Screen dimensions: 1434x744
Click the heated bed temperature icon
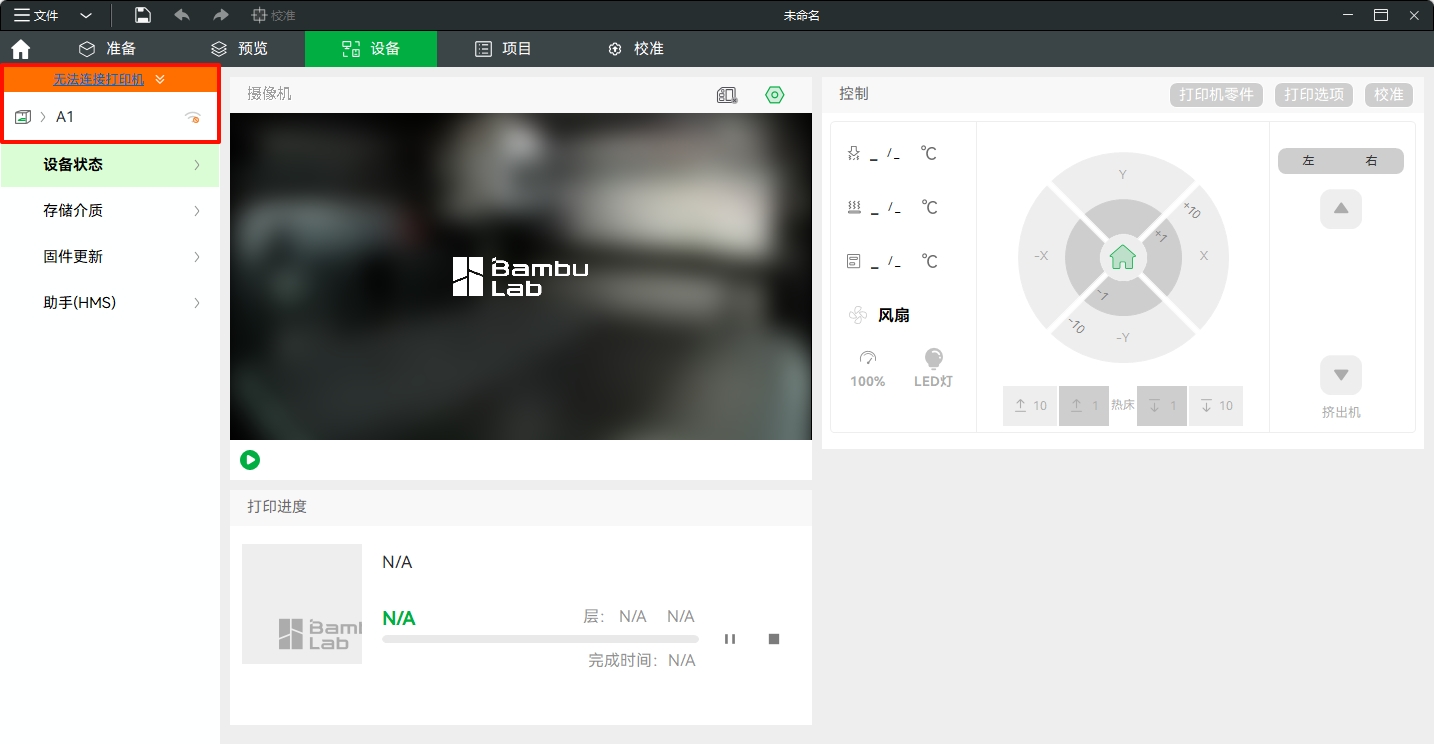tap(853, 208)
